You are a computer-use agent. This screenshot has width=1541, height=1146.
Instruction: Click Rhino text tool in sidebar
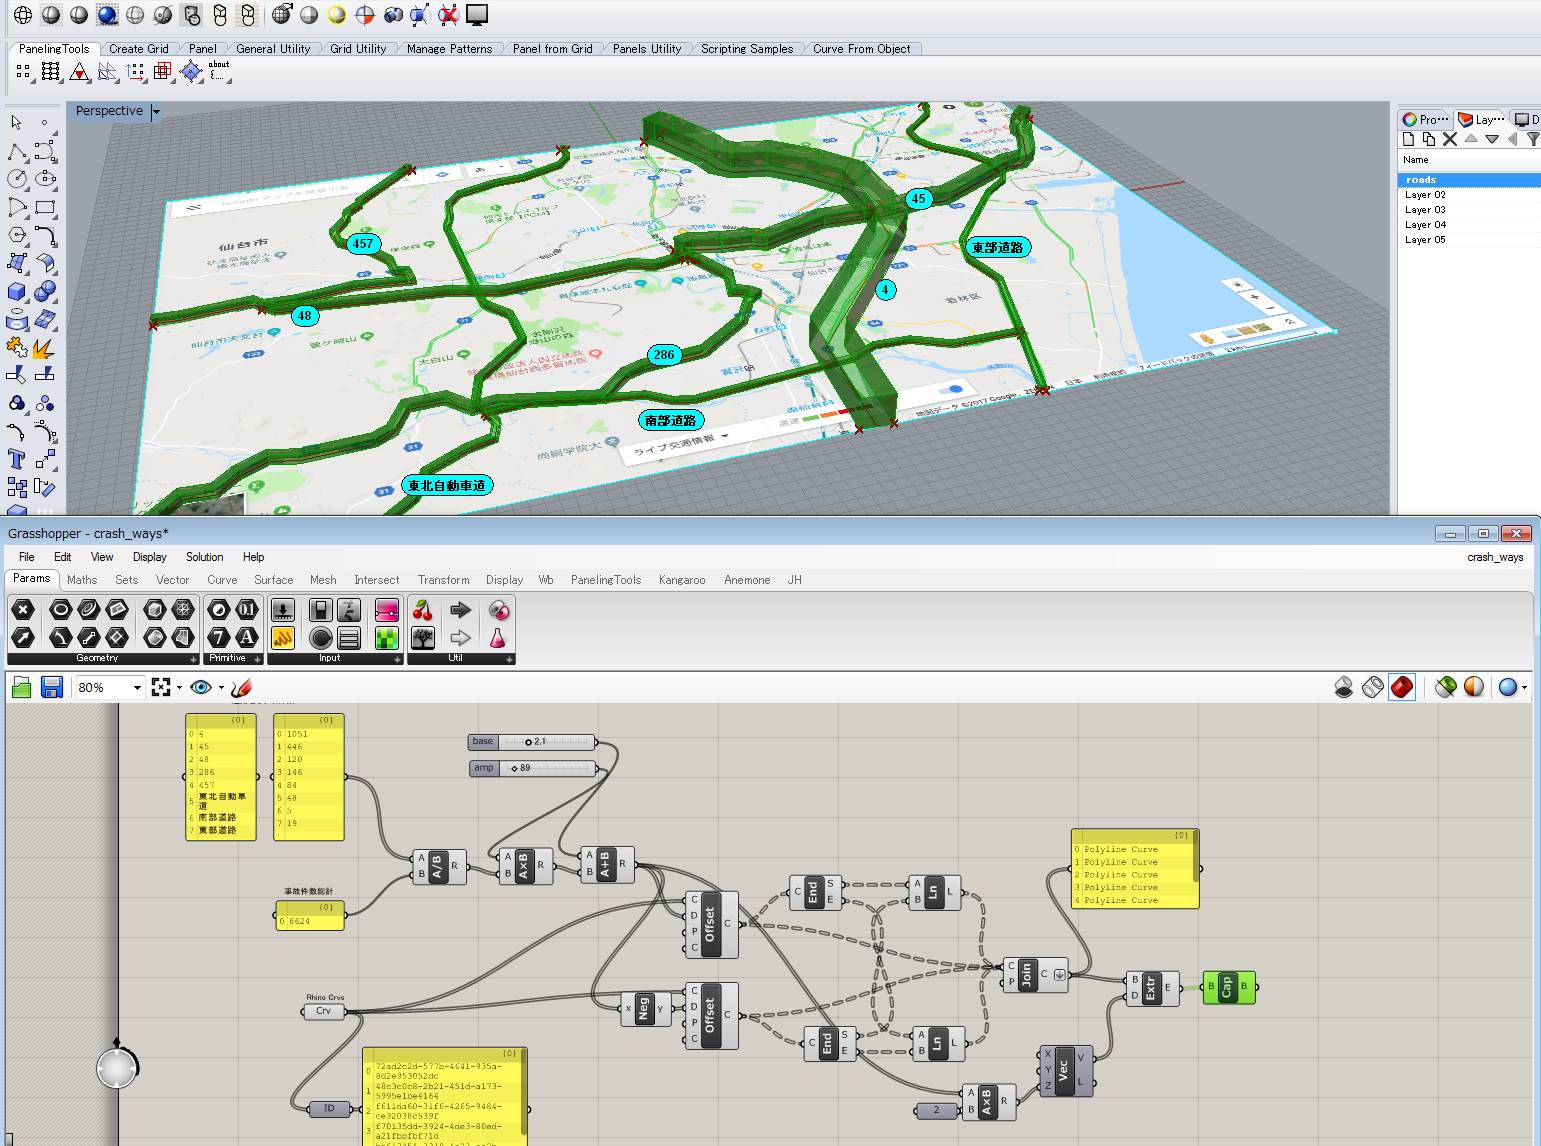click(x=16, y=459)
